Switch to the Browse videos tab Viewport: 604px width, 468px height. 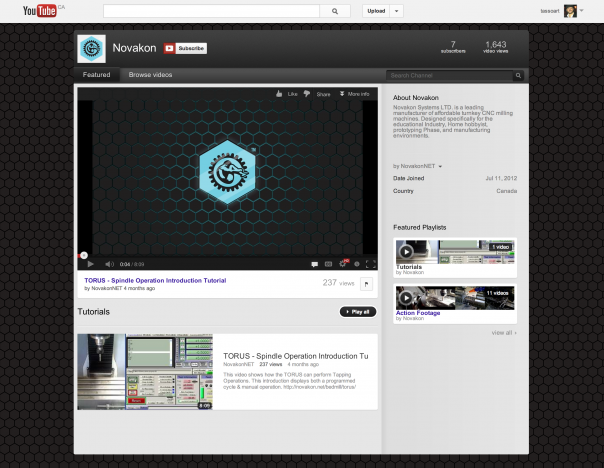coord(150,75)
